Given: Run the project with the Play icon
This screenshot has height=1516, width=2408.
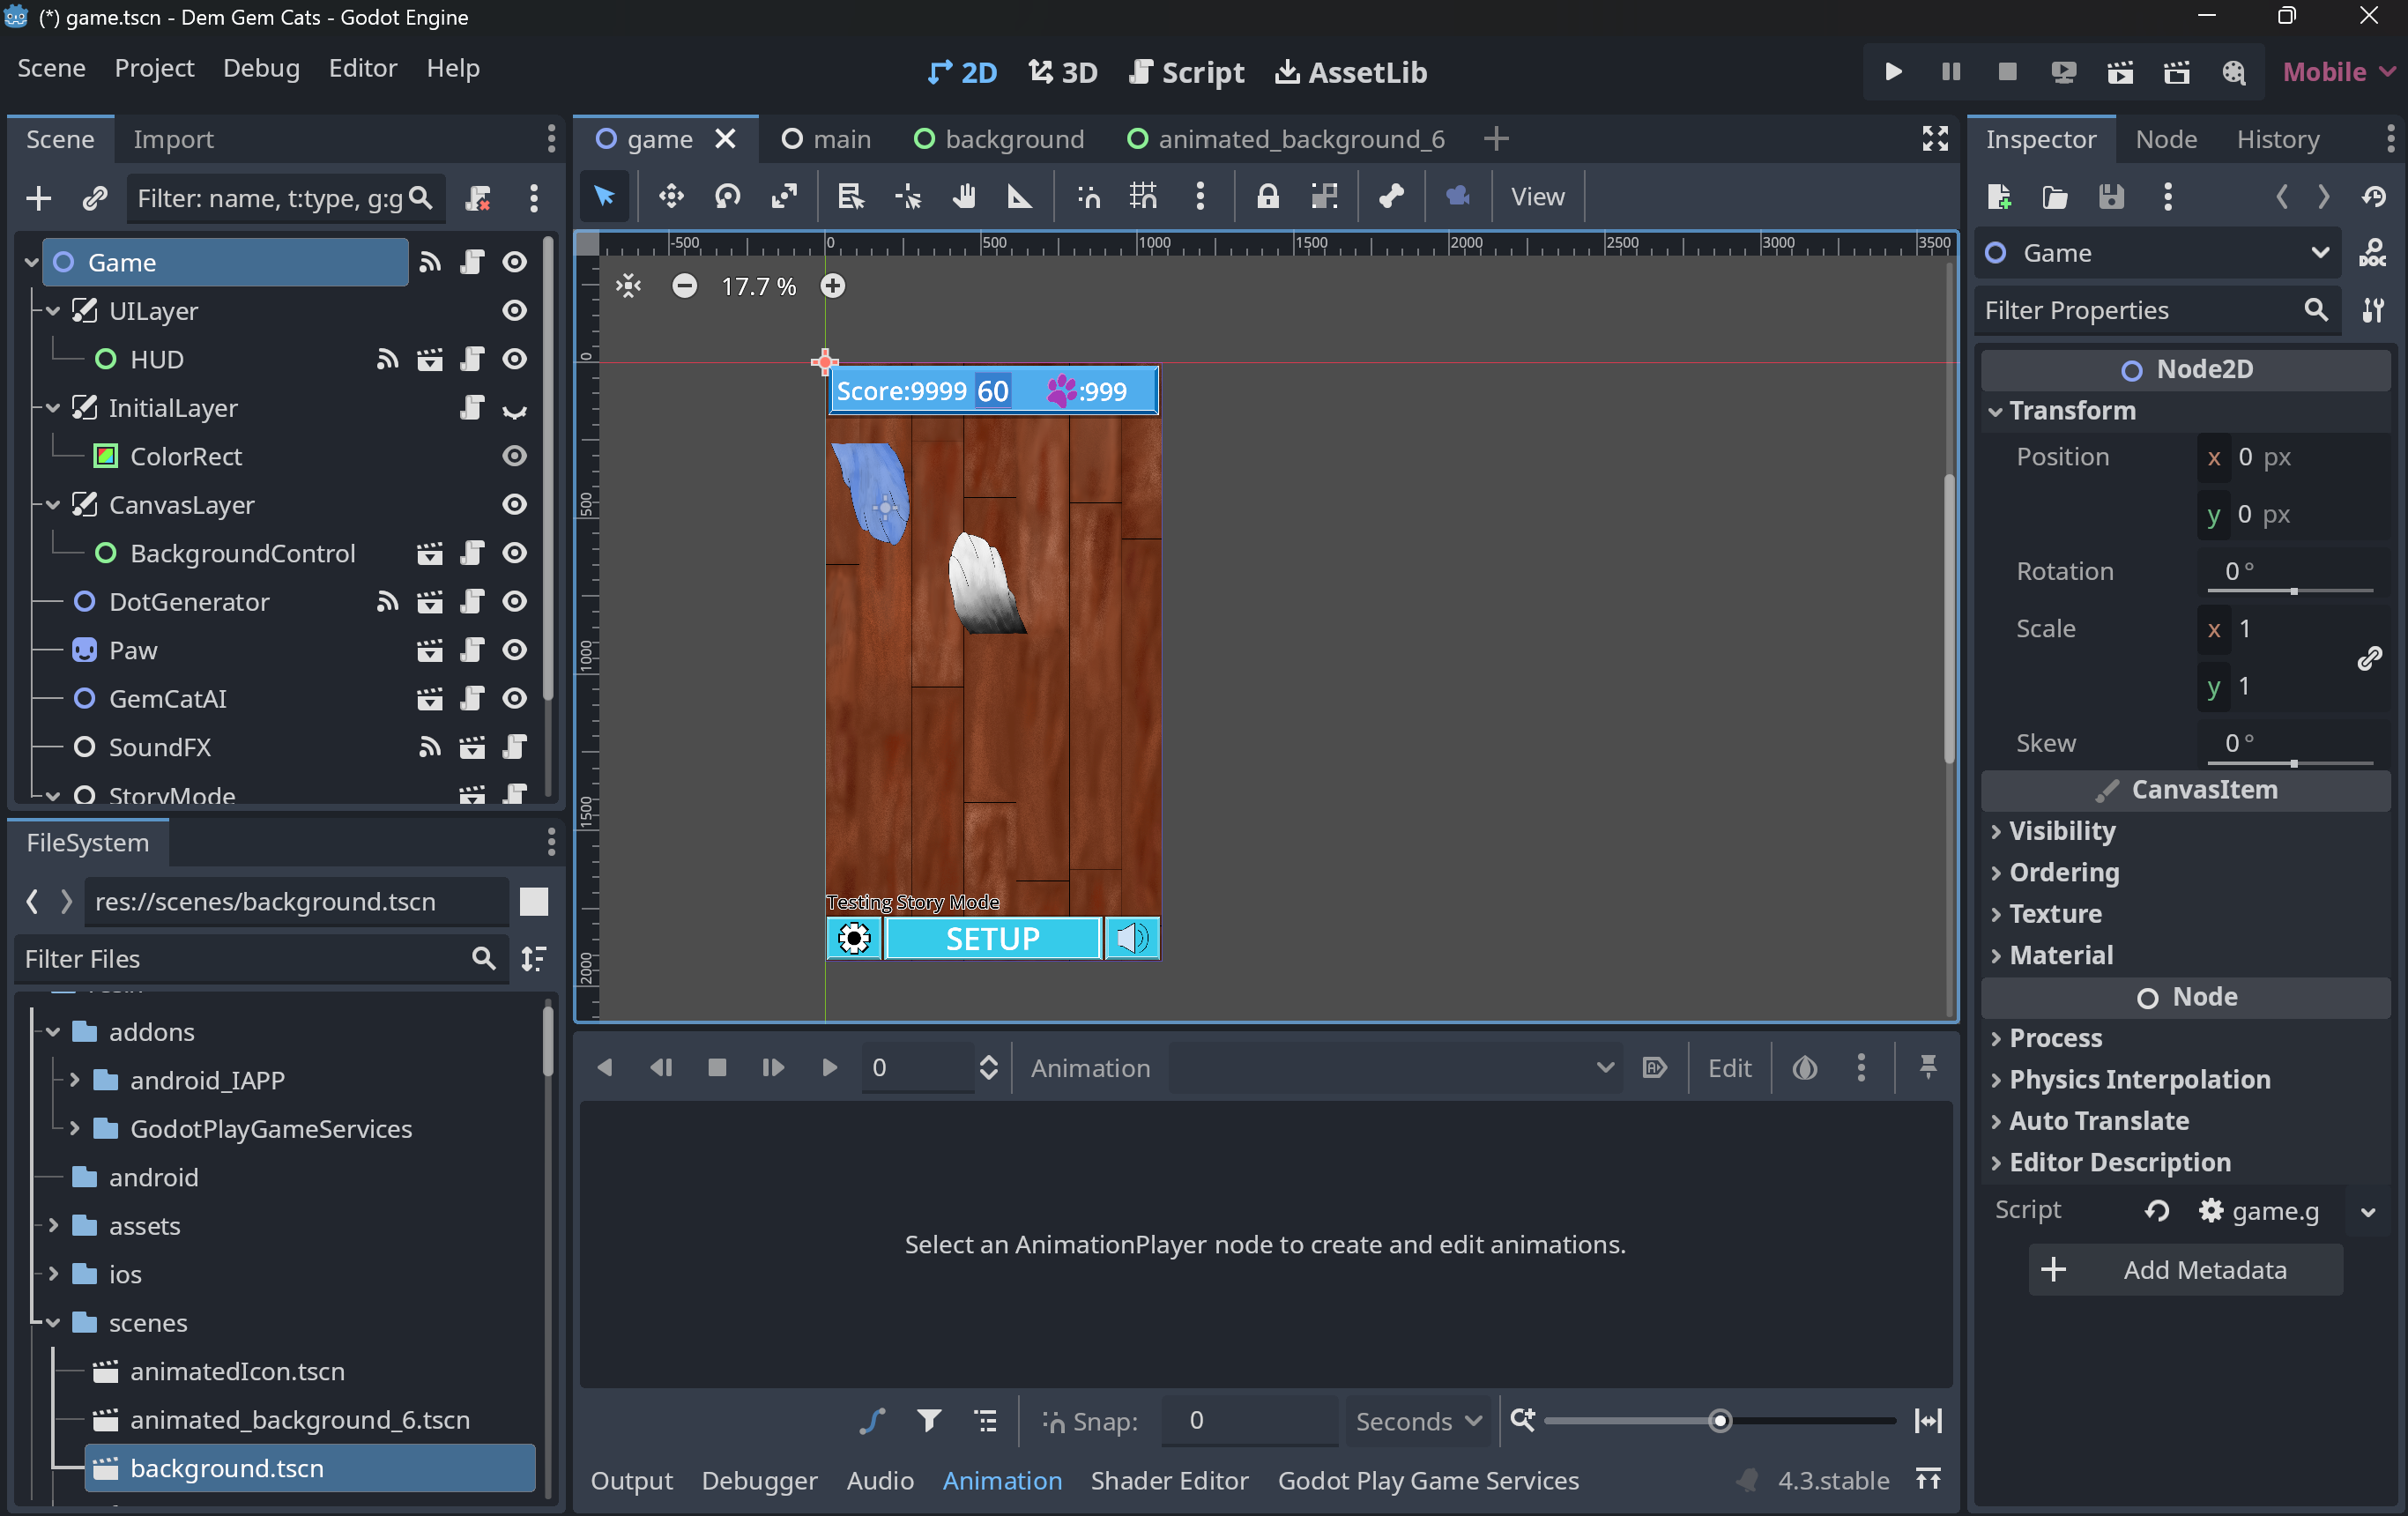Looking at the screenshot, I should pyautogui.click(x=1893, y=71).
